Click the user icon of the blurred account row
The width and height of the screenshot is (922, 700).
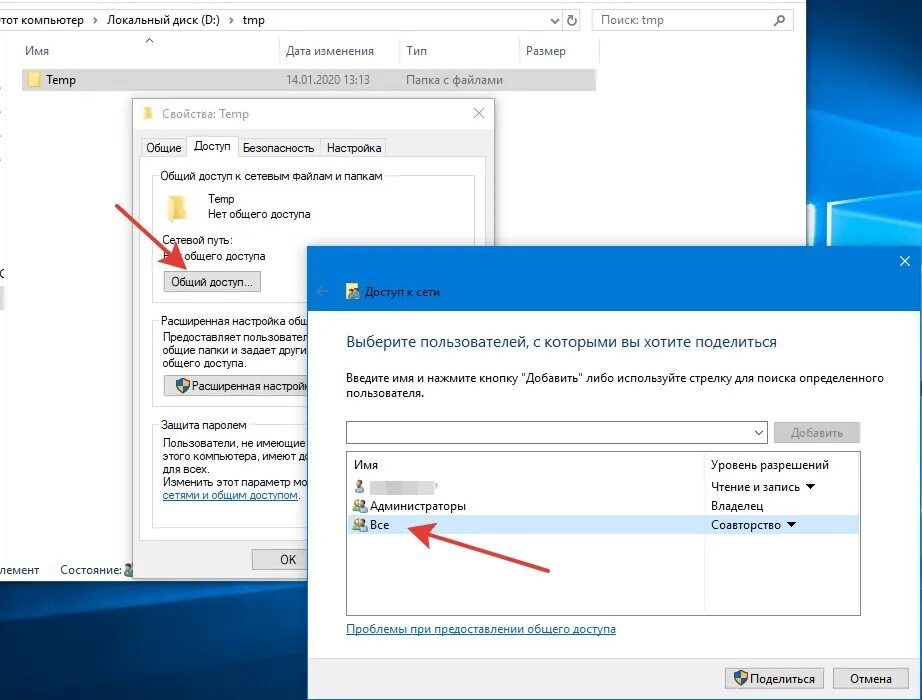[x=359, y=486]
